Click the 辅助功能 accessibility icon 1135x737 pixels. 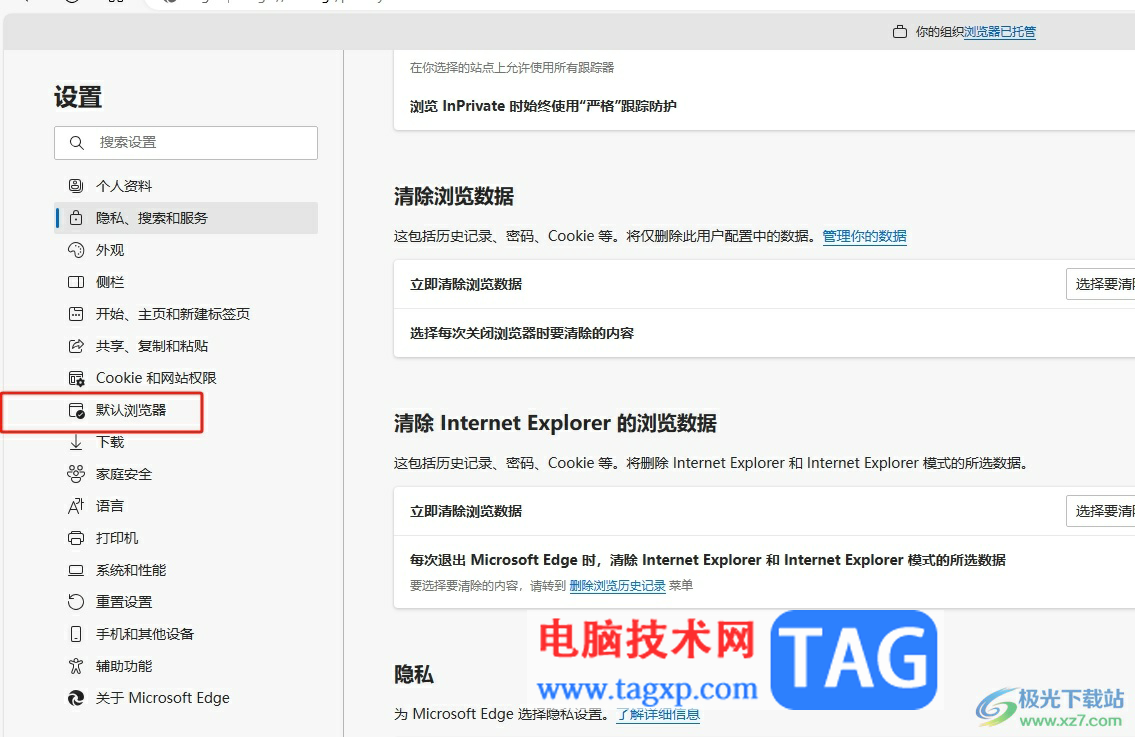[x=76, y=666]
